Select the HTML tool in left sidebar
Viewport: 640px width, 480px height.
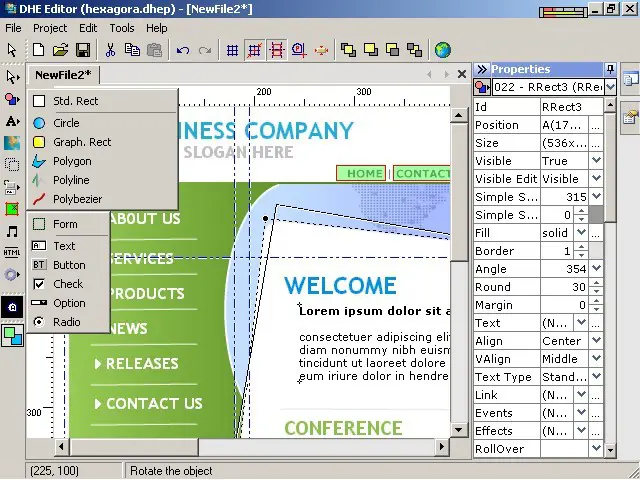(x=12, y=253)
